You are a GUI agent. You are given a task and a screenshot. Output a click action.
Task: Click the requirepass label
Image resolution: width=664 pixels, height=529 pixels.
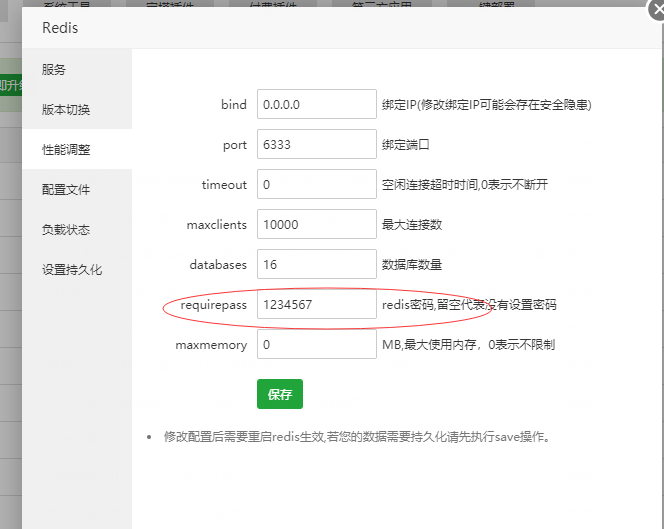click(x=213, y=305)
